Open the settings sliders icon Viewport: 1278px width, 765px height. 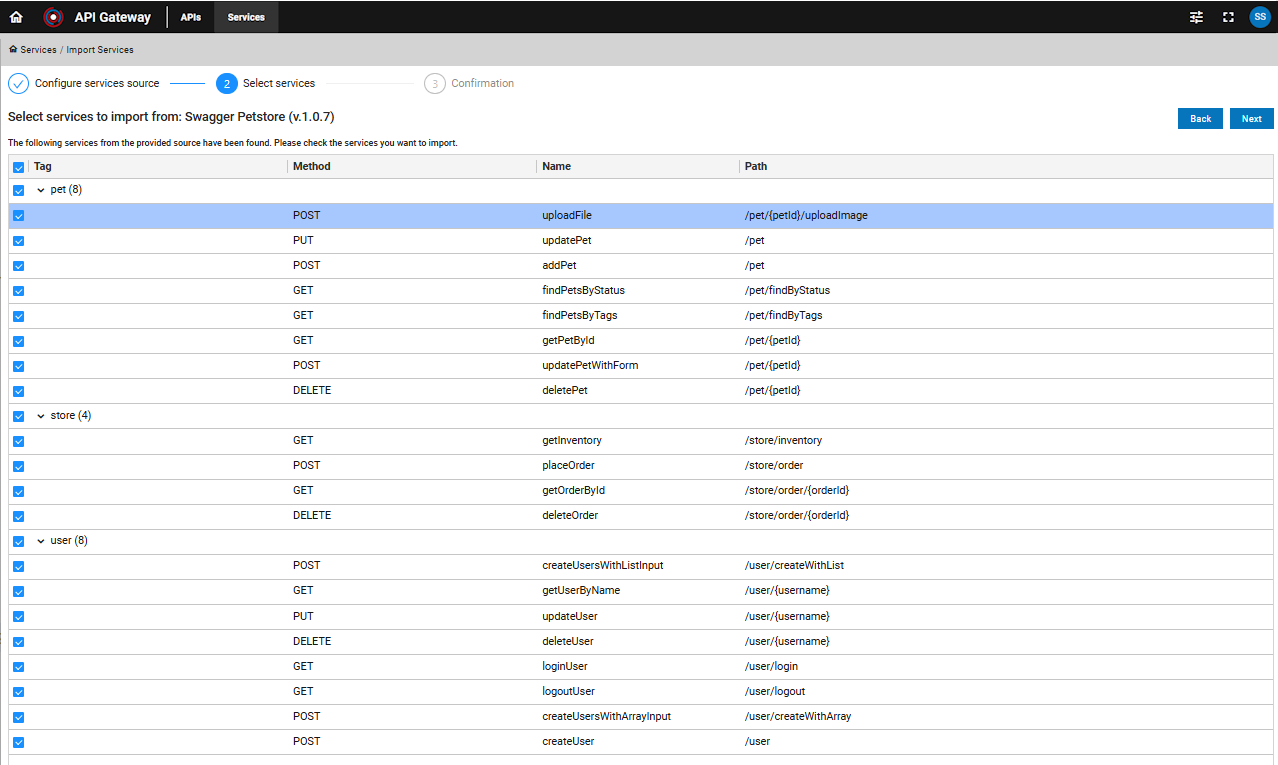pos(1197,17)
